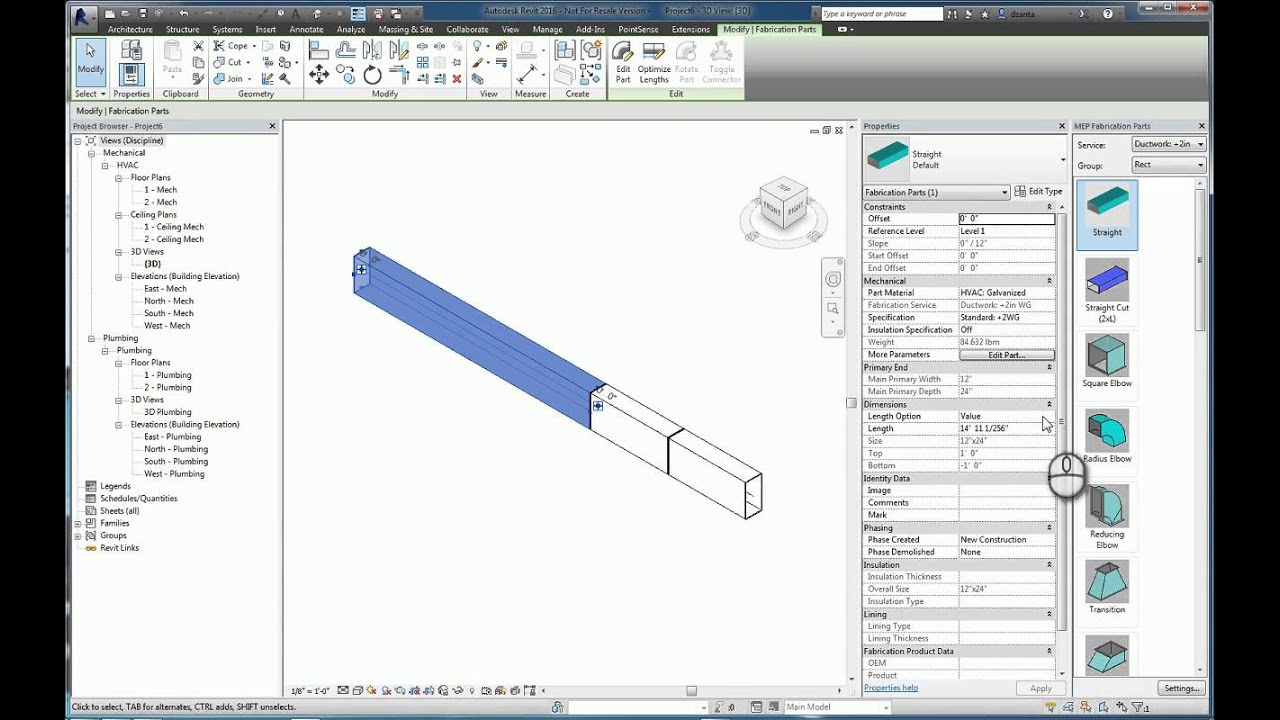Image resolution: width=1280 pixels, height=720 pixels.
Task: Open the {3D} view in Project Browser
Action: click(x=152, y=264)
